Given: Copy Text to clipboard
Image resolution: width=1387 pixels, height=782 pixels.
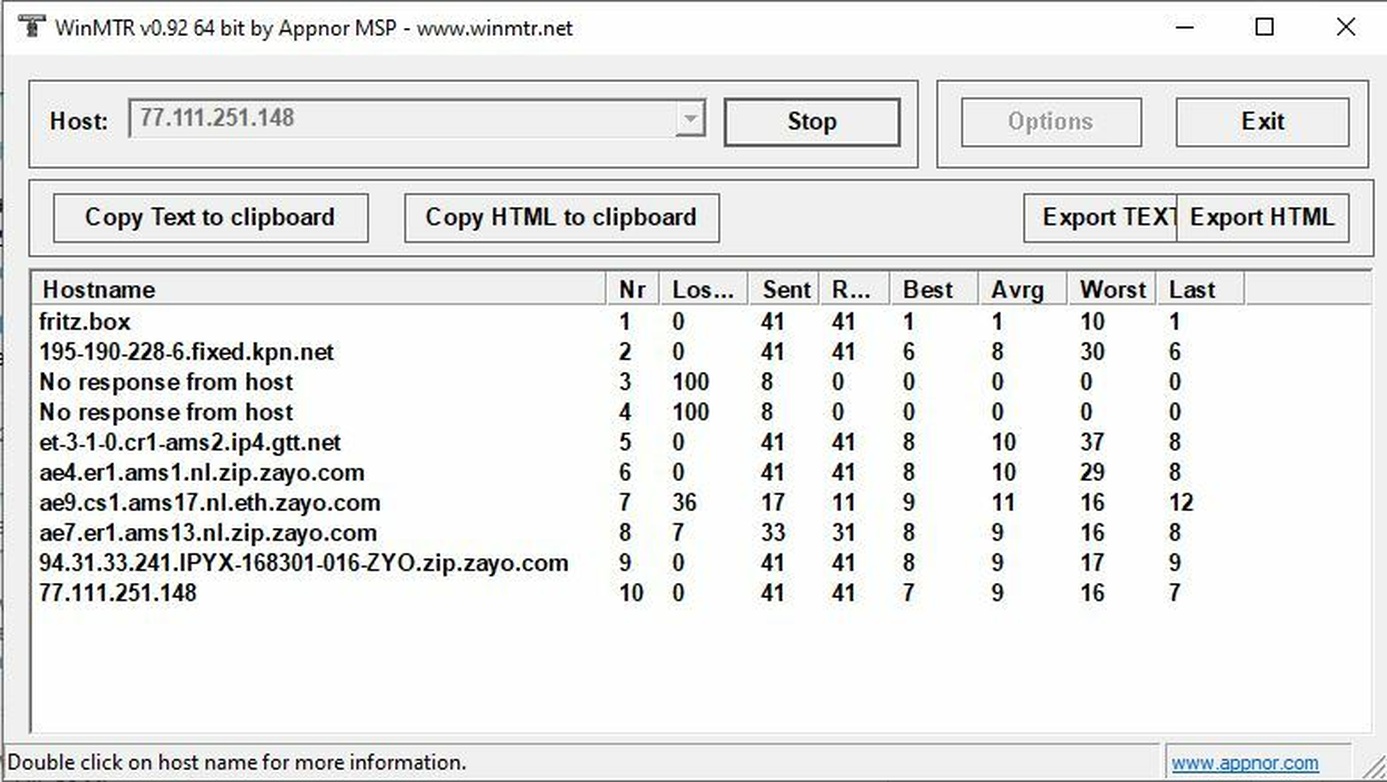Looking at the screenshot, I should pyautogui.click(x=210, y=218).
